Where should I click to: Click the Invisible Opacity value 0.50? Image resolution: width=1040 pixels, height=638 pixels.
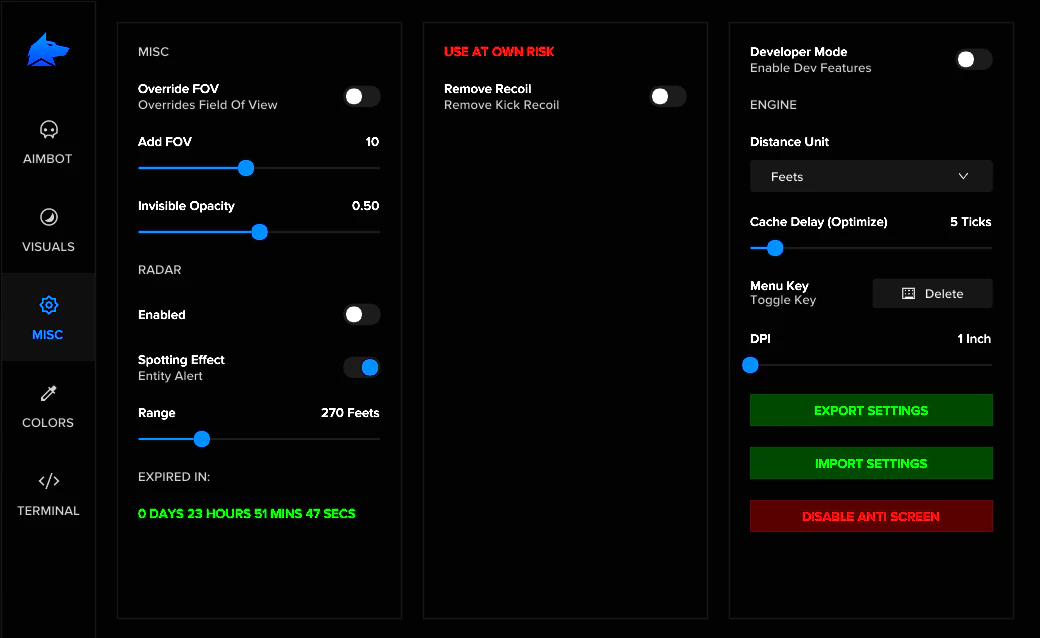pyautogui.click(x=365, y=206)
